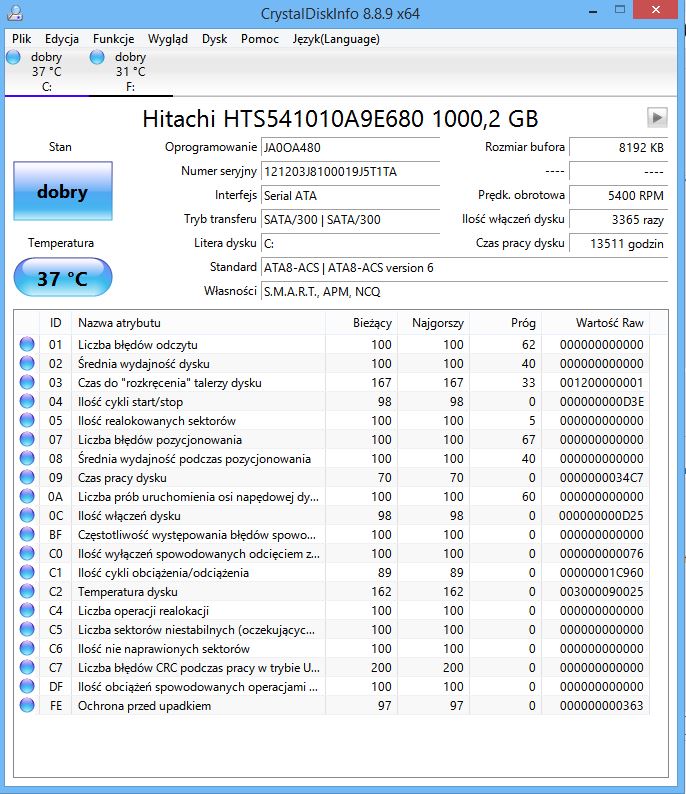Viewport: 686px width, 794px height.
Task: Click the blue 'dobry' health status button
Action: tap(63, 191)
